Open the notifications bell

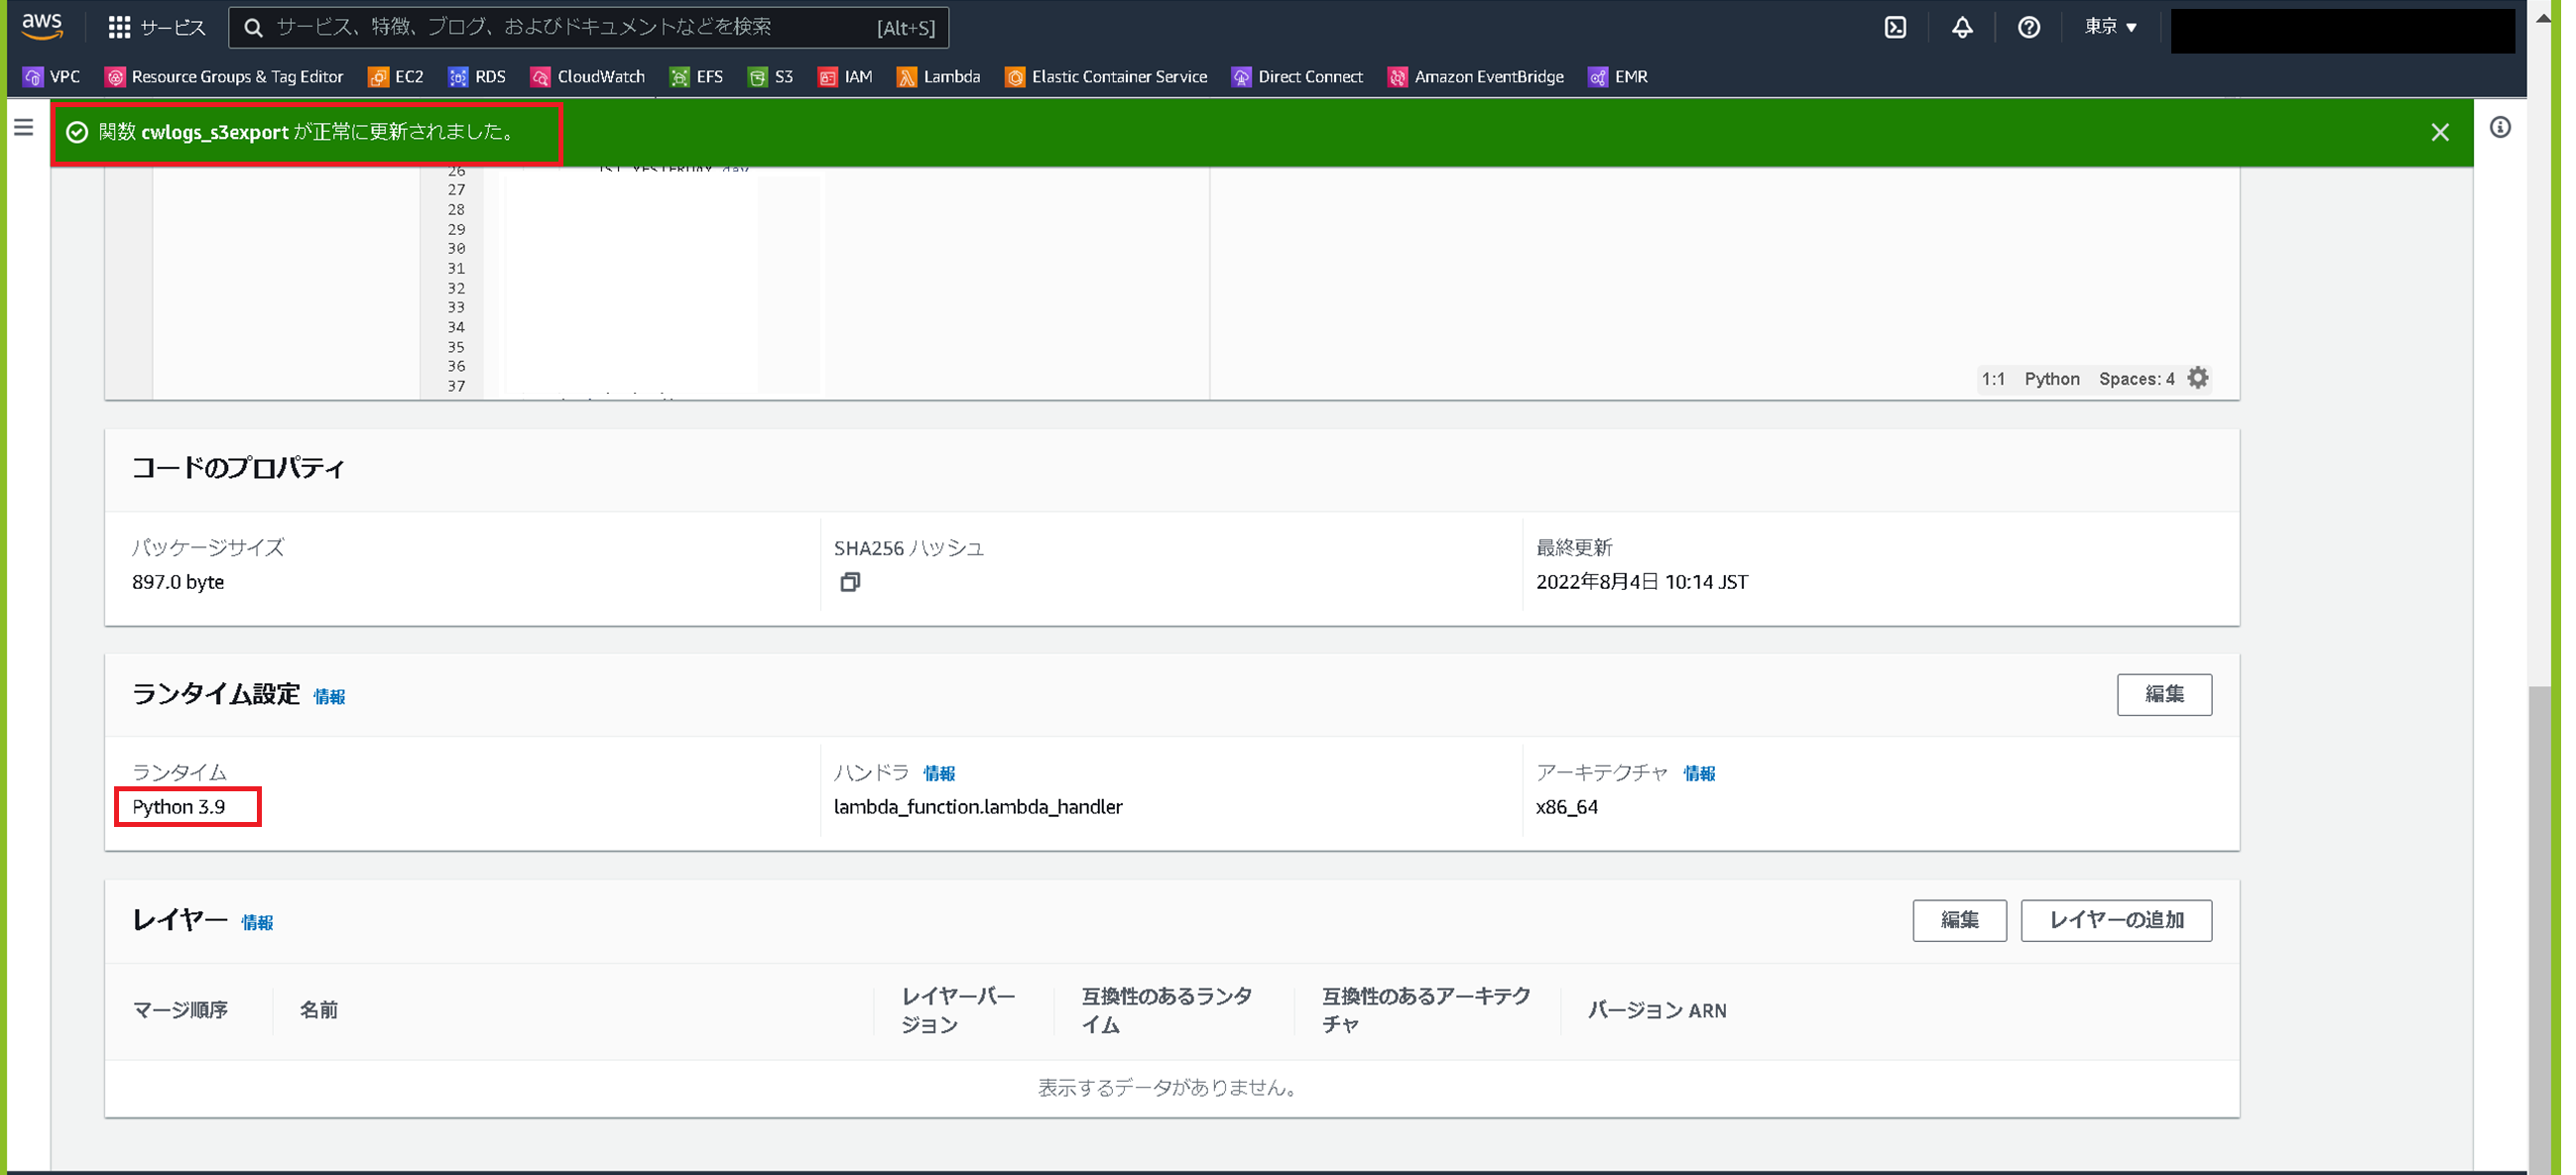click(1961, 27)
